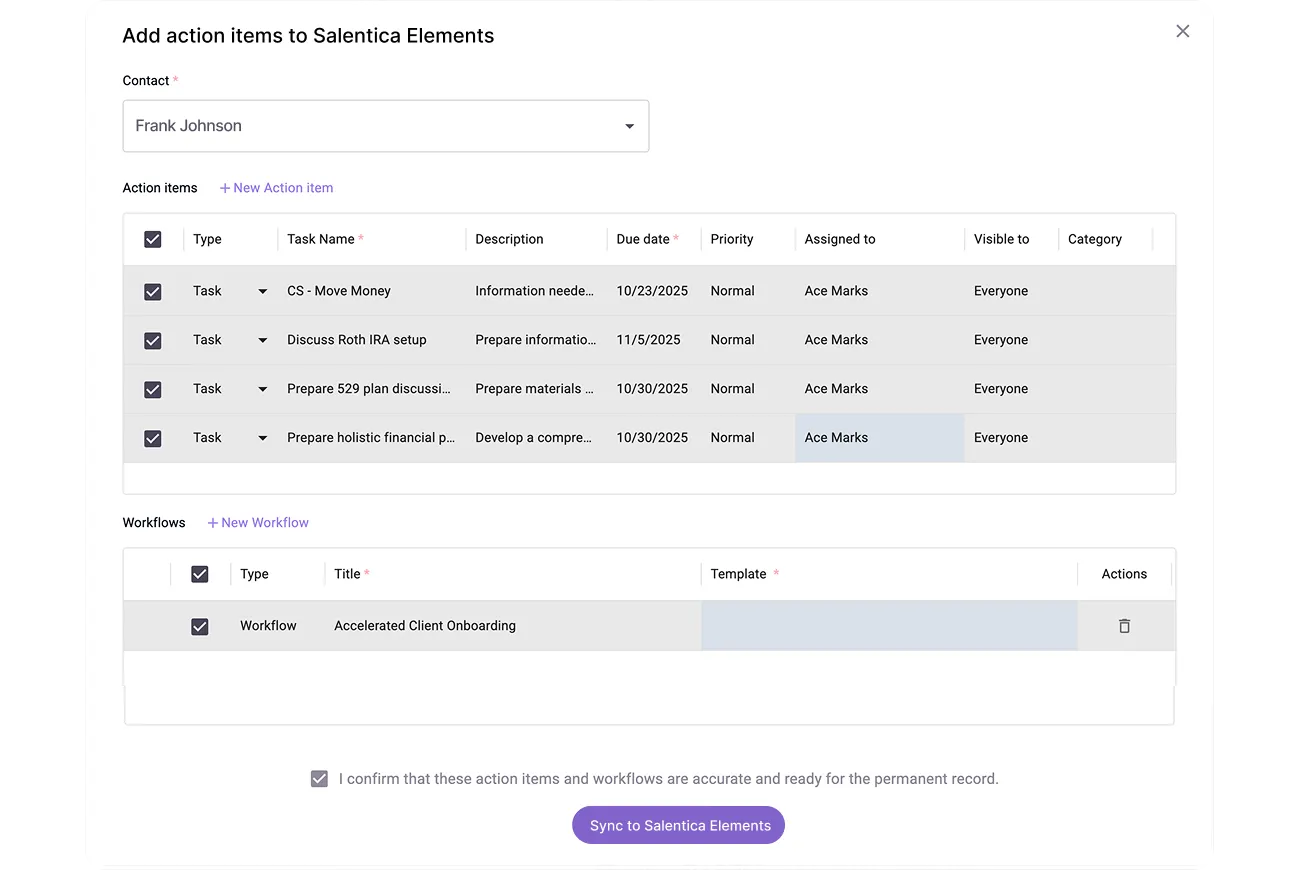Uncheck the CS - Move Money task
The height and width of the screenshot is (870, 1300).
point(153,291)
